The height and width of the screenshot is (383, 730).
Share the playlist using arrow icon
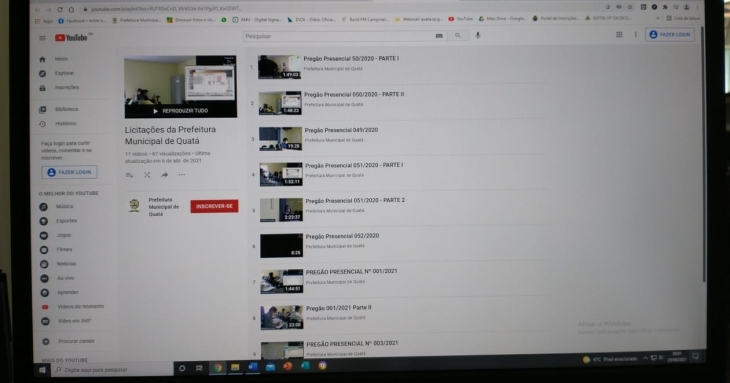(164, 175)
